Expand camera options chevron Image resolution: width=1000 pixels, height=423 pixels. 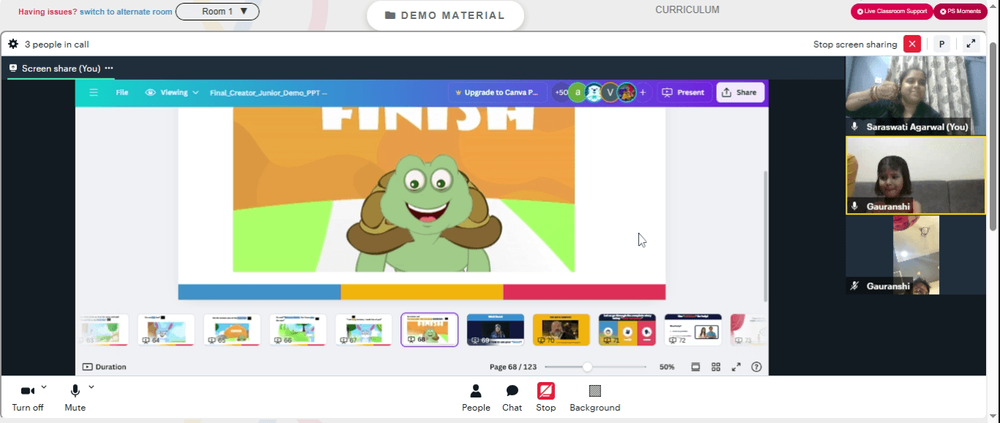[44, 387]
